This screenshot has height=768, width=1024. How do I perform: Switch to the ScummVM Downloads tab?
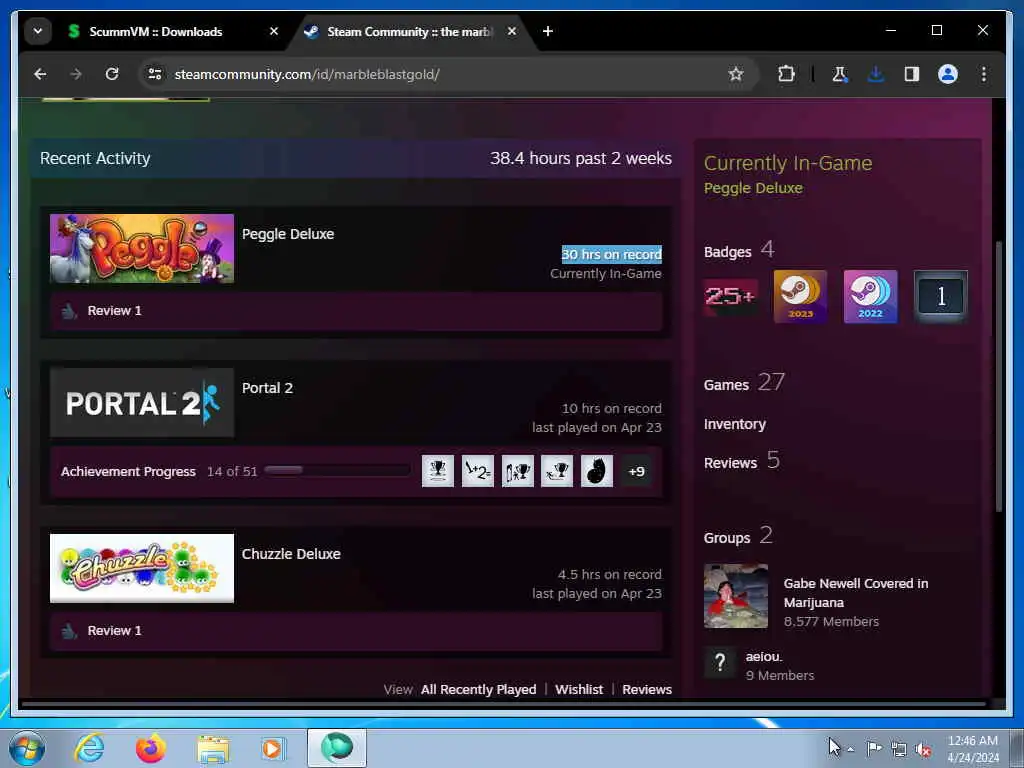[x=155, y=31]
